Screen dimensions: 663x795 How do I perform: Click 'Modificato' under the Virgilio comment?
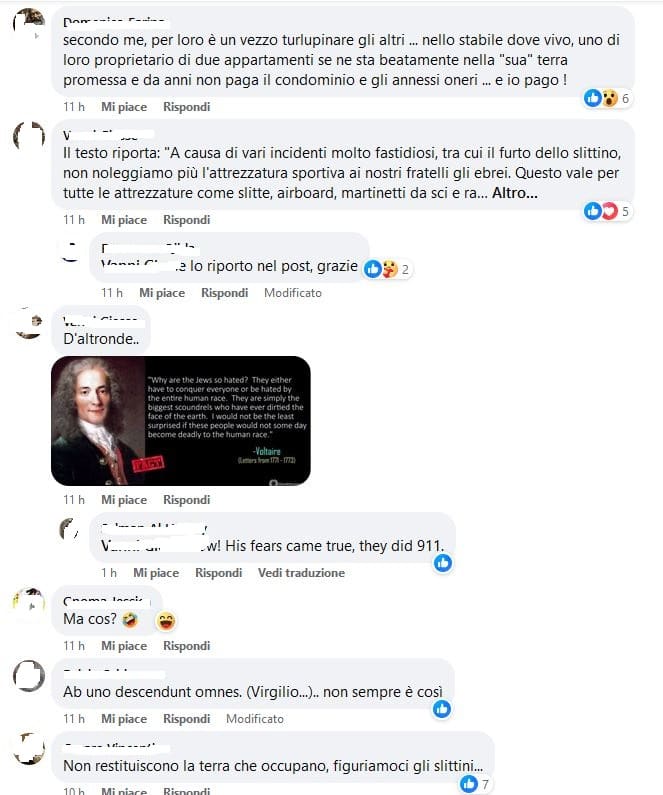(254, 719)
